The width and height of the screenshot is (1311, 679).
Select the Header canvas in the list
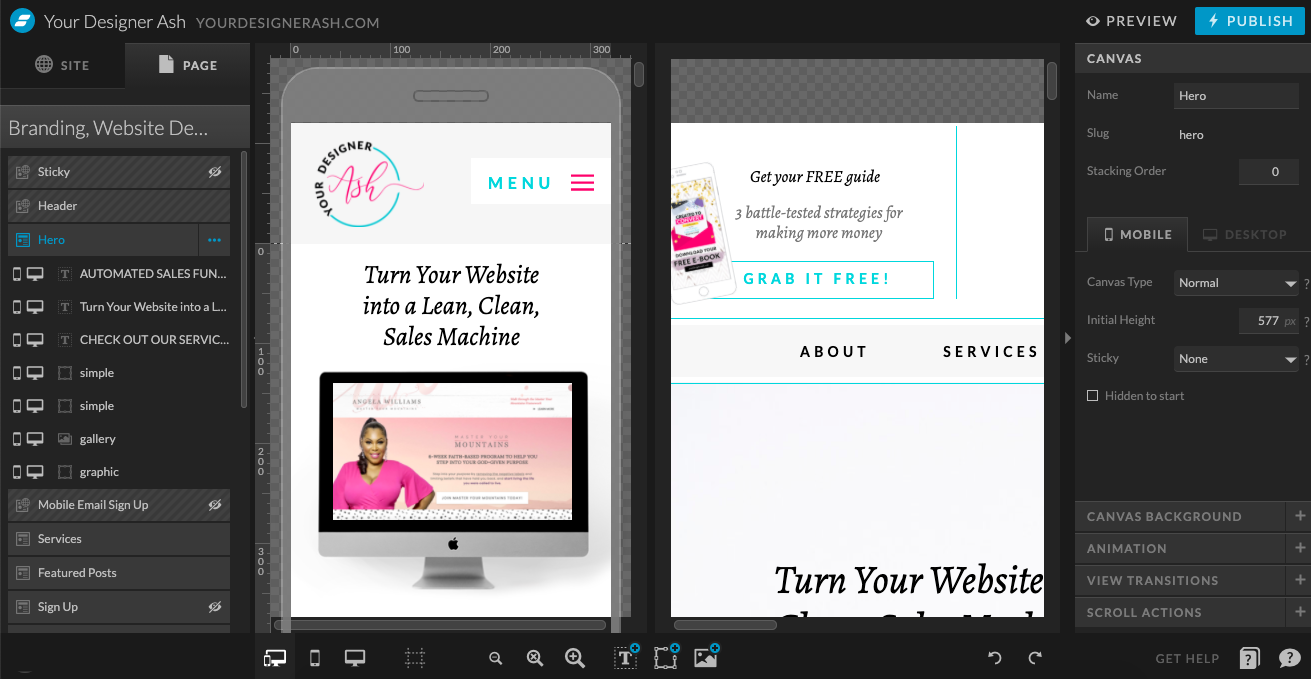click(x=119, y=206)
